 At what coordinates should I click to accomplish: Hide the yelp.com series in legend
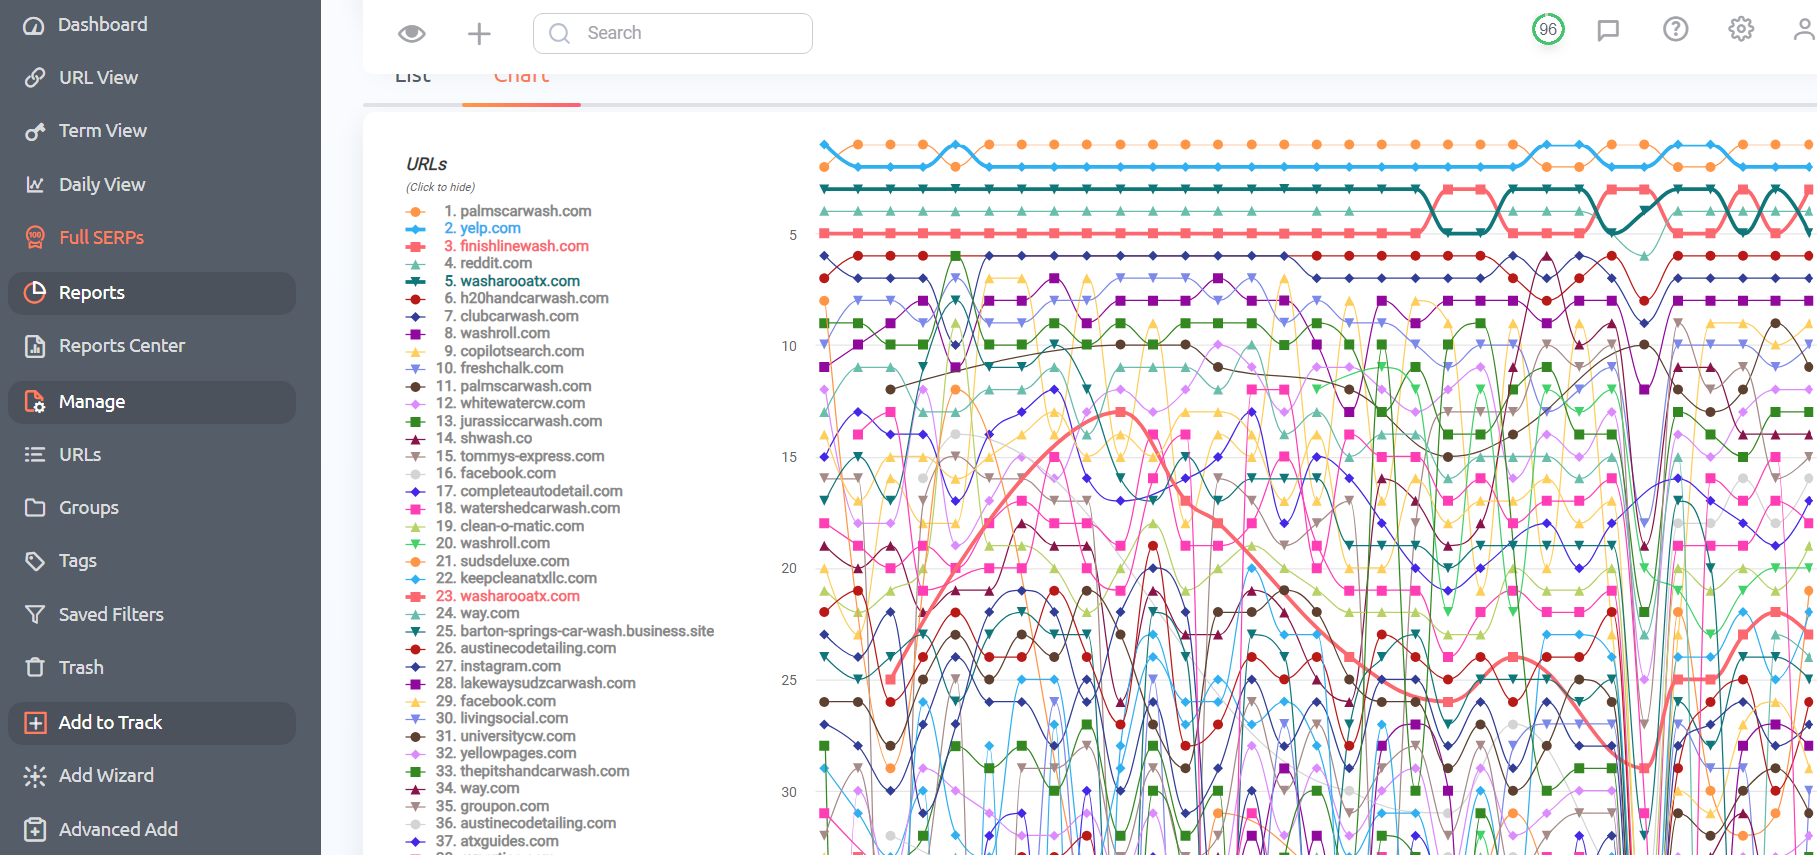(490, 228)
